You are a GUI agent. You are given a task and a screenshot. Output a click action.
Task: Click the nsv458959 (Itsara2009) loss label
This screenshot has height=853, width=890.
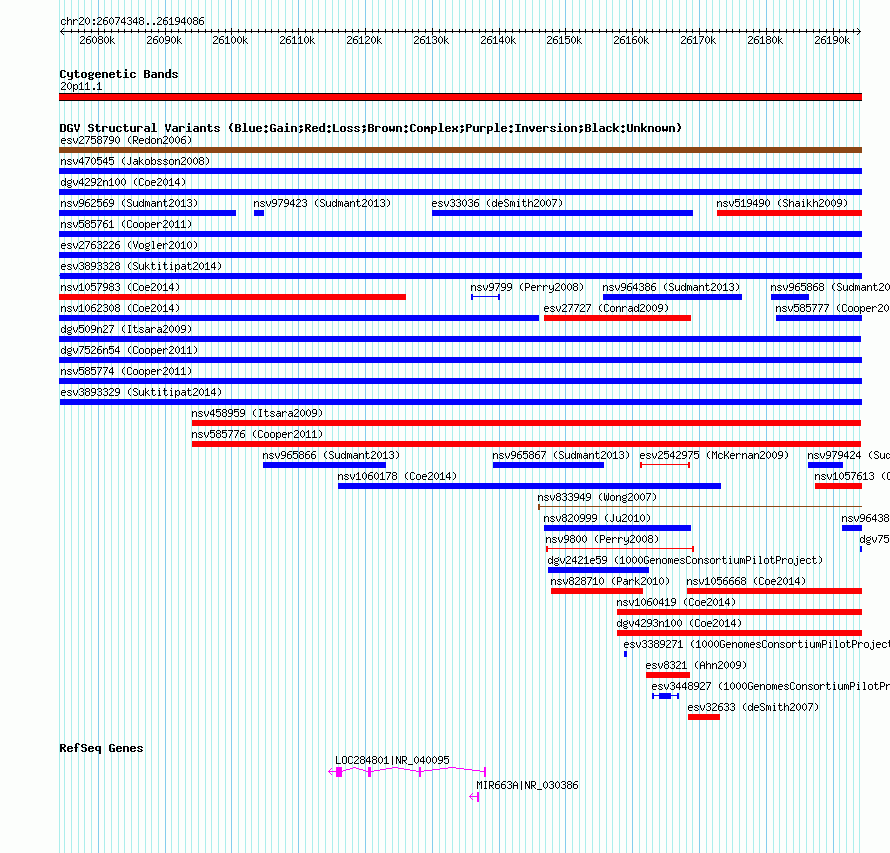point(257,413)
